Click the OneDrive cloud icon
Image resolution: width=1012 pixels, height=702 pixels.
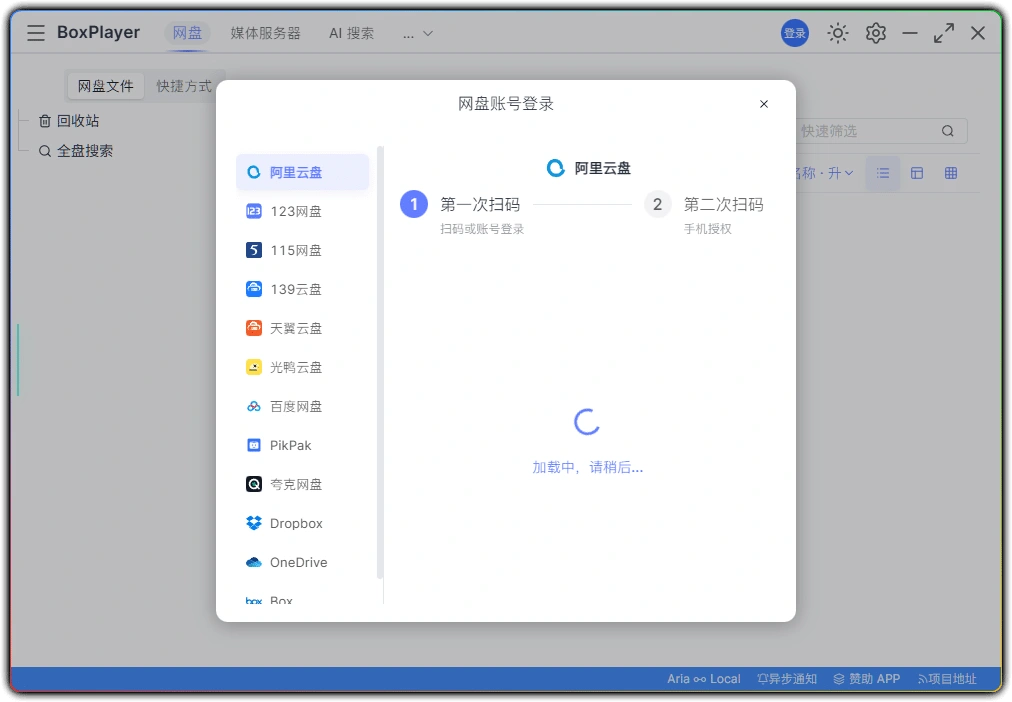[x=254, y=563]
